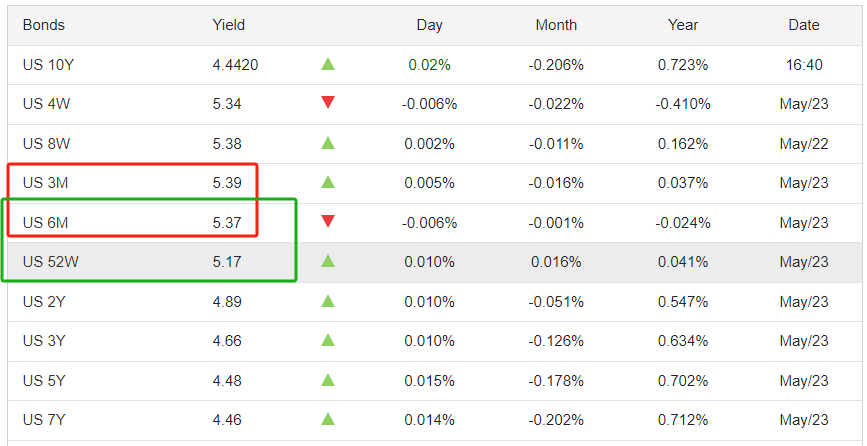The height and width of the screenshot is (446, 867).
Task: Click the red down arrow for US 6M
Action: (328, 222)
